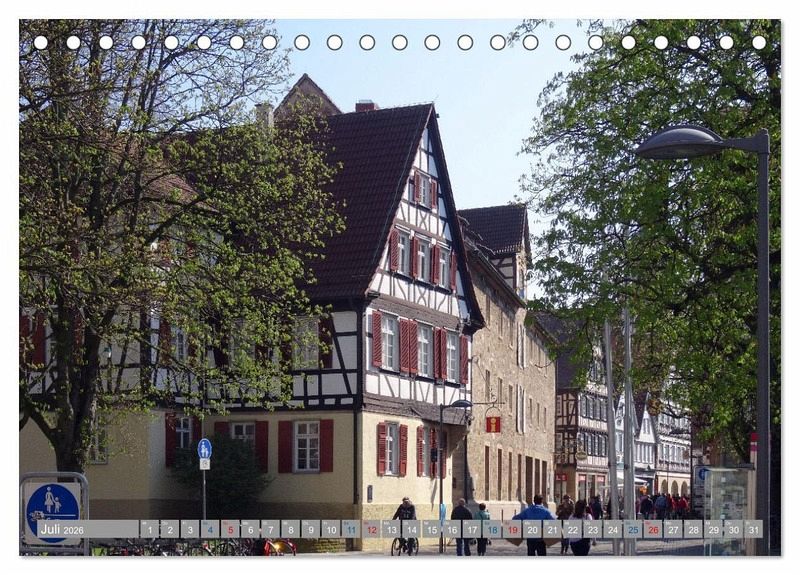This screenshot has height=575, width=800.
Task: Select red Sunday day 12 cell
Action: 371,529
